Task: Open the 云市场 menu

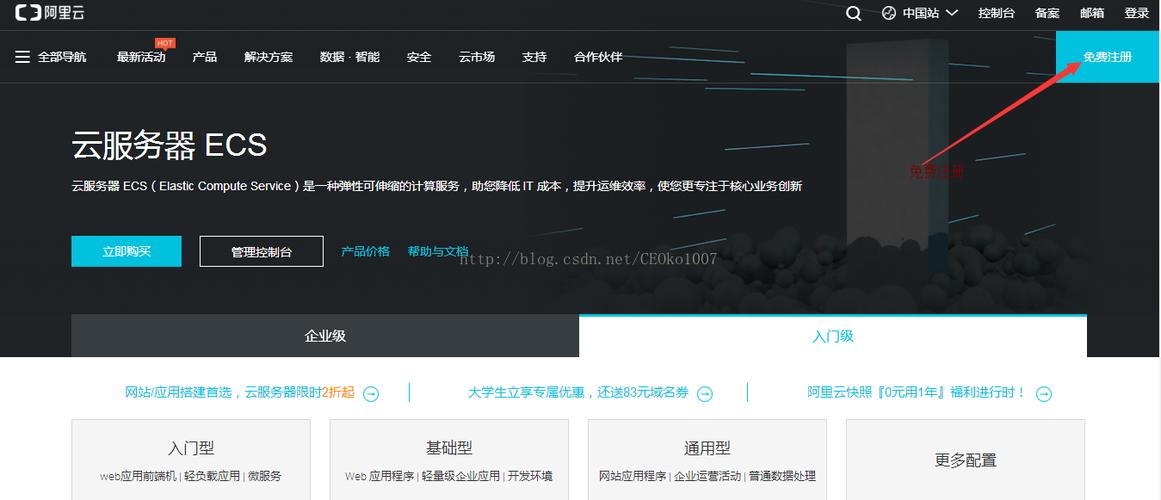Action: 477,57
